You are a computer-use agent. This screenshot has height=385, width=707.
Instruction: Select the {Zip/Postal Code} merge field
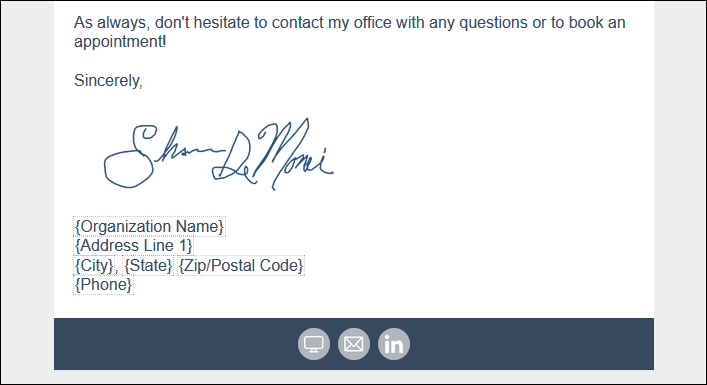(x=241, y=266)
